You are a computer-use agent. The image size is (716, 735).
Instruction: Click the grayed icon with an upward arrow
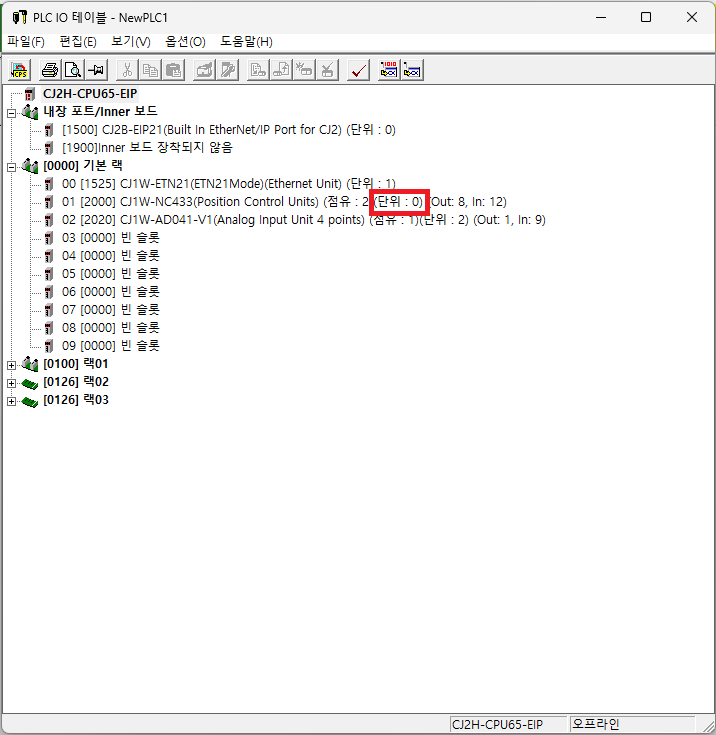tap(281, 70)
